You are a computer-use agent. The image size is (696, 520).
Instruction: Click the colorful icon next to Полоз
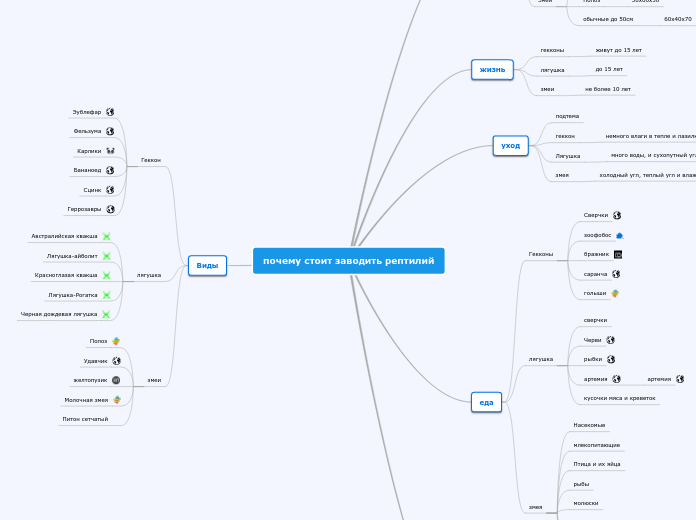point(116,341)
